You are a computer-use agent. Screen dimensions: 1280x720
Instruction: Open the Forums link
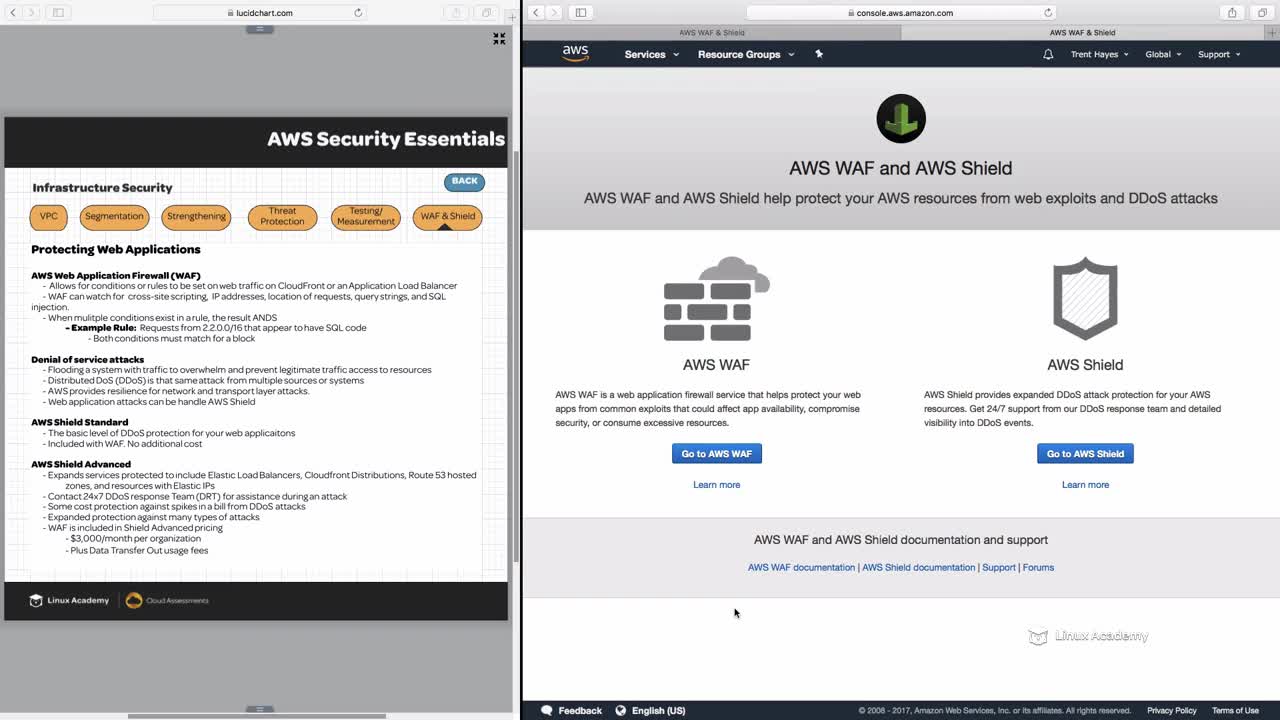click(x=1038, y=568)
